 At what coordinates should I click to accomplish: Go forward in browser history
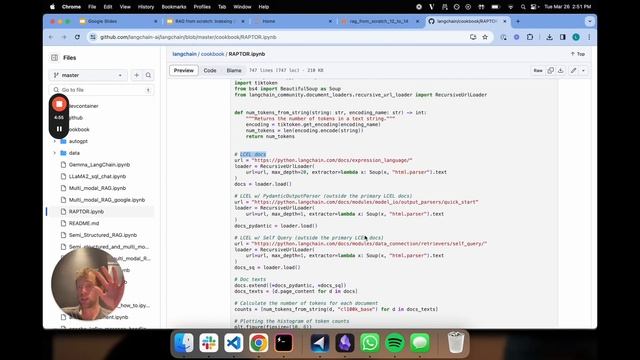(64, 37)
